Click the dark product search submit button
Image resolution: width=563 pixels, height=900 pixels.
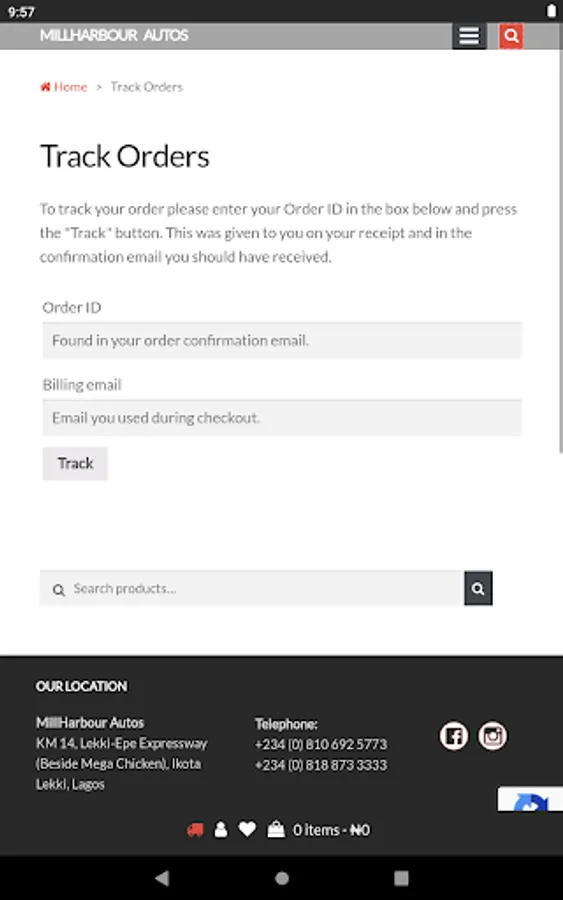point(478,588)
